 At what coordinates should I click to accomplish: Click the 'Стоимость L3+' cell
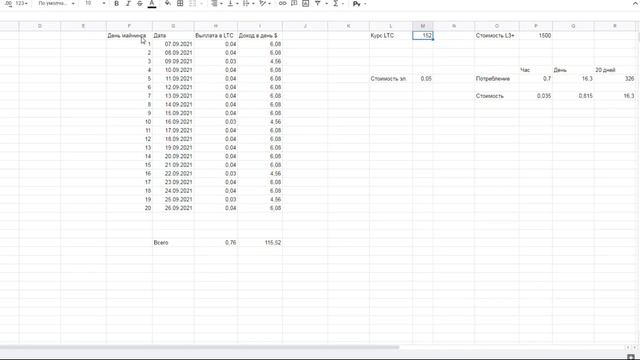497,36
